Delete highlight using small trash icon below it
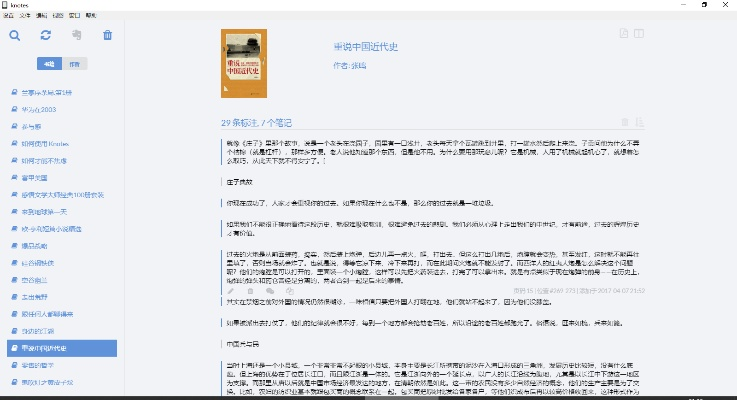 pos(252,292)
